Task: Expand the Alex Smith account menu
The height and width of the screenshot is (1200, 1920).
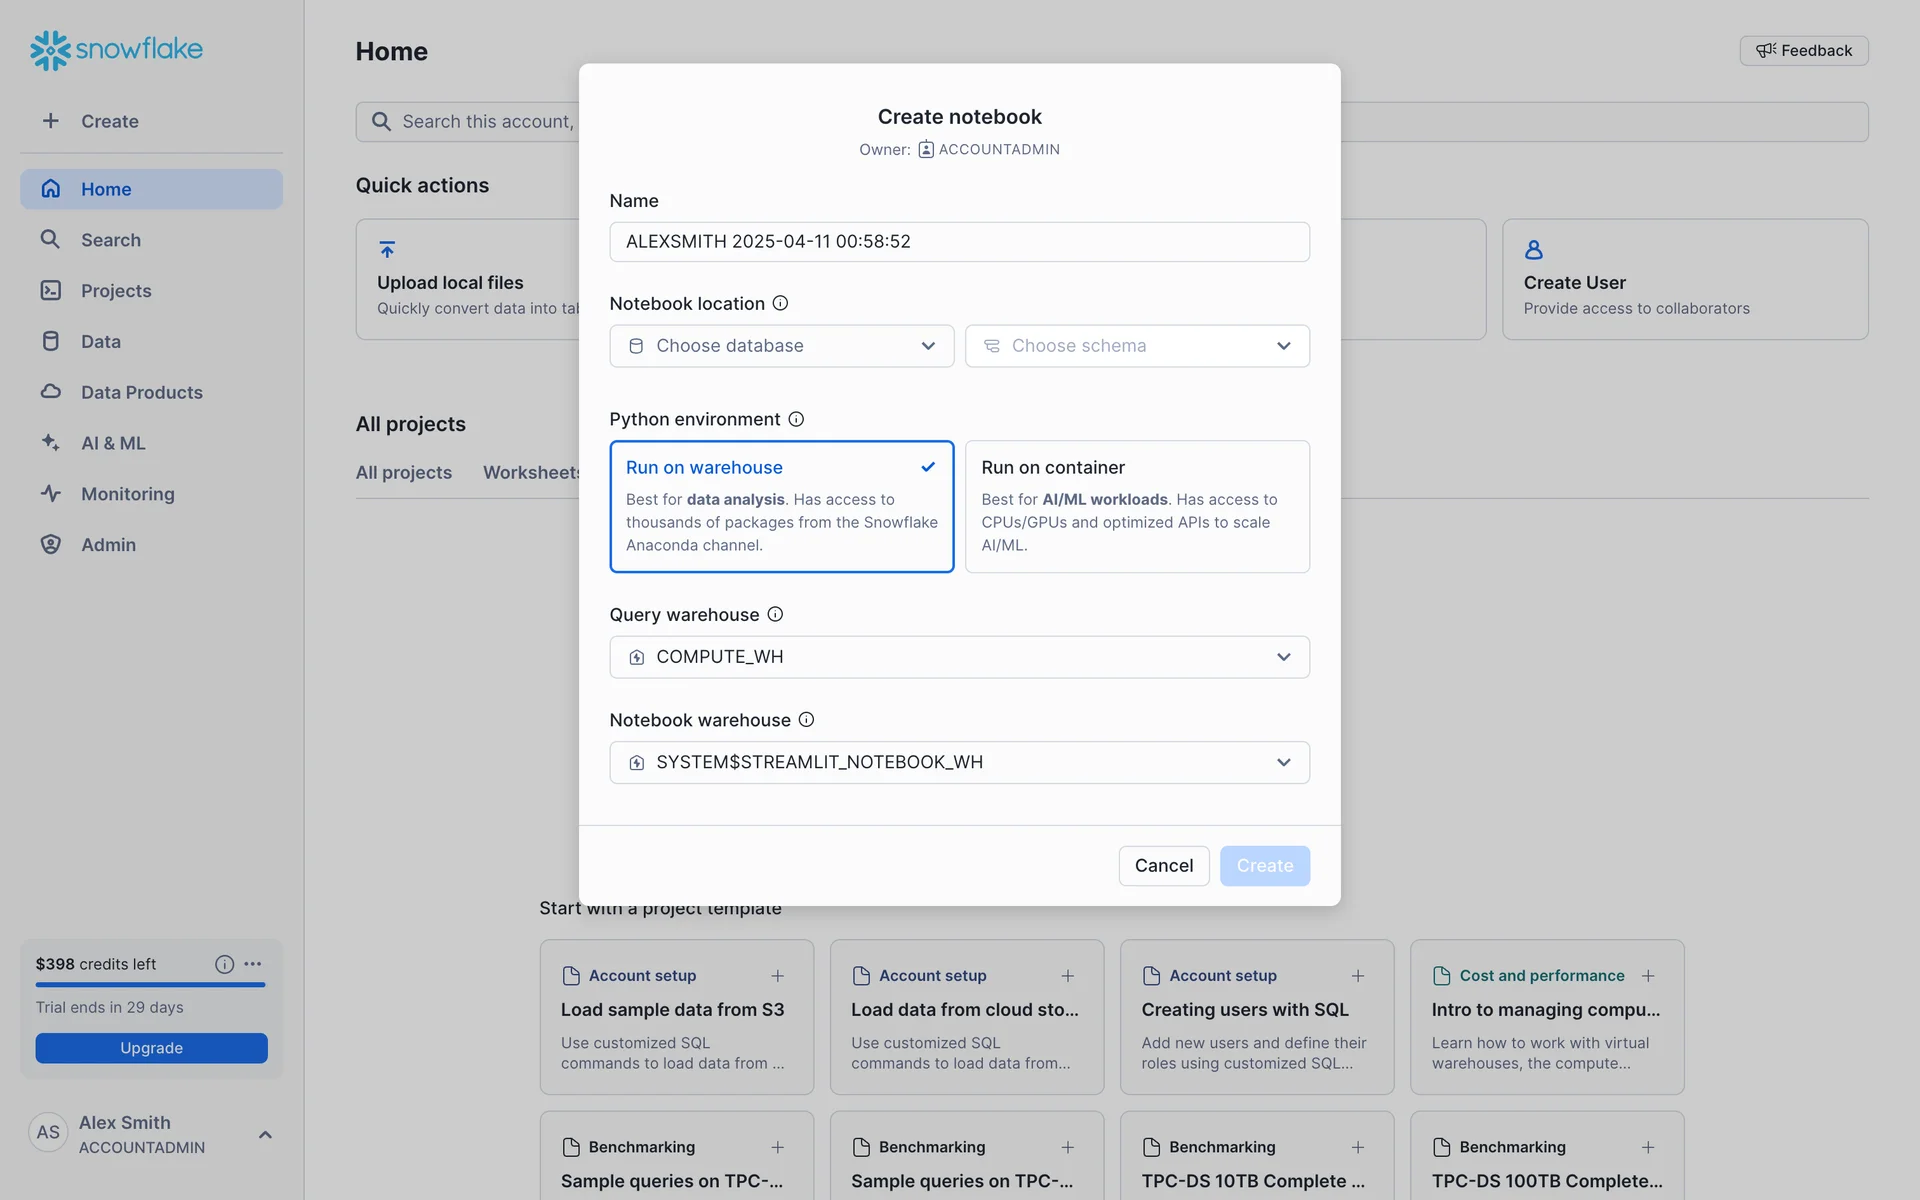Action: (265, 1134)
